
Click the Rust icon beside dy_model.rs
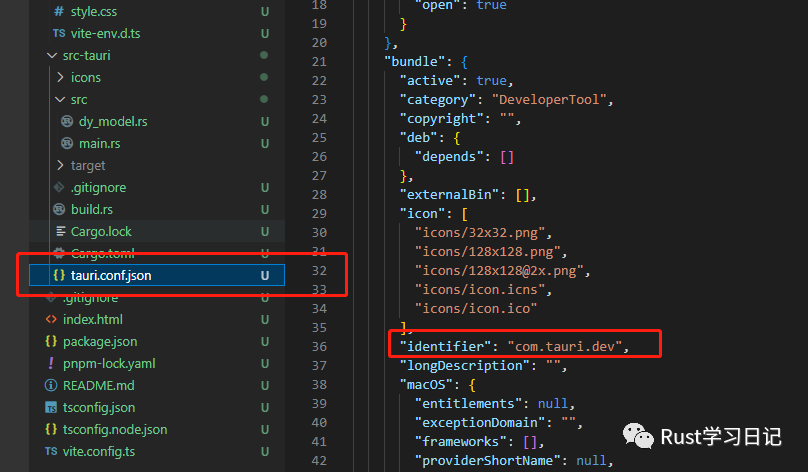pos(67,122)
